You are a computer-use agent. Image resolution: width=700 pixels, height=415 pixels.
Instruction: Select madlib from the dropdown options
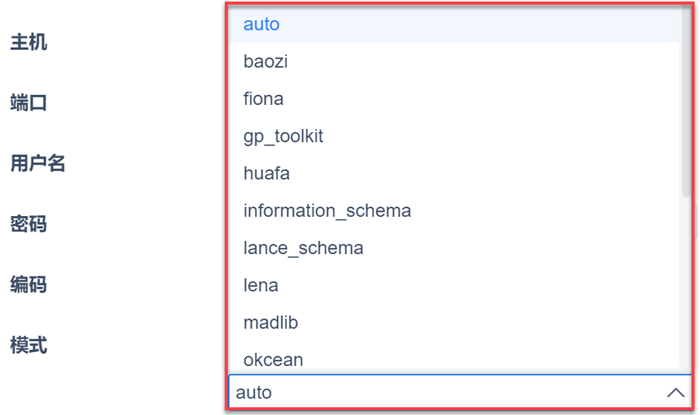coord(270,323)
